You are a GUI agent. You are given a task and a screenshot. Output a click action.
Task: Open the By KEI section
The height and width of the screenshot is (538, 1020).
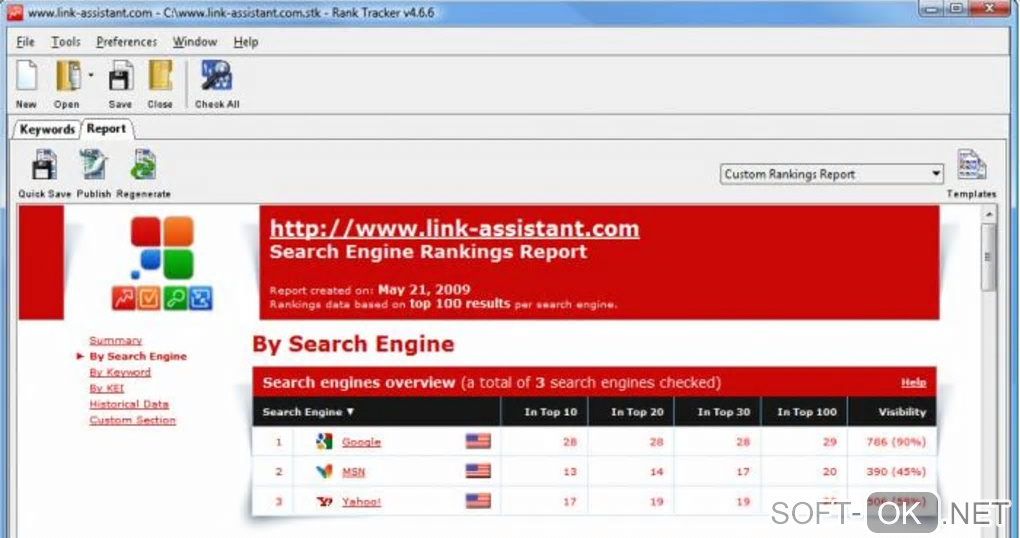point(107,388)
